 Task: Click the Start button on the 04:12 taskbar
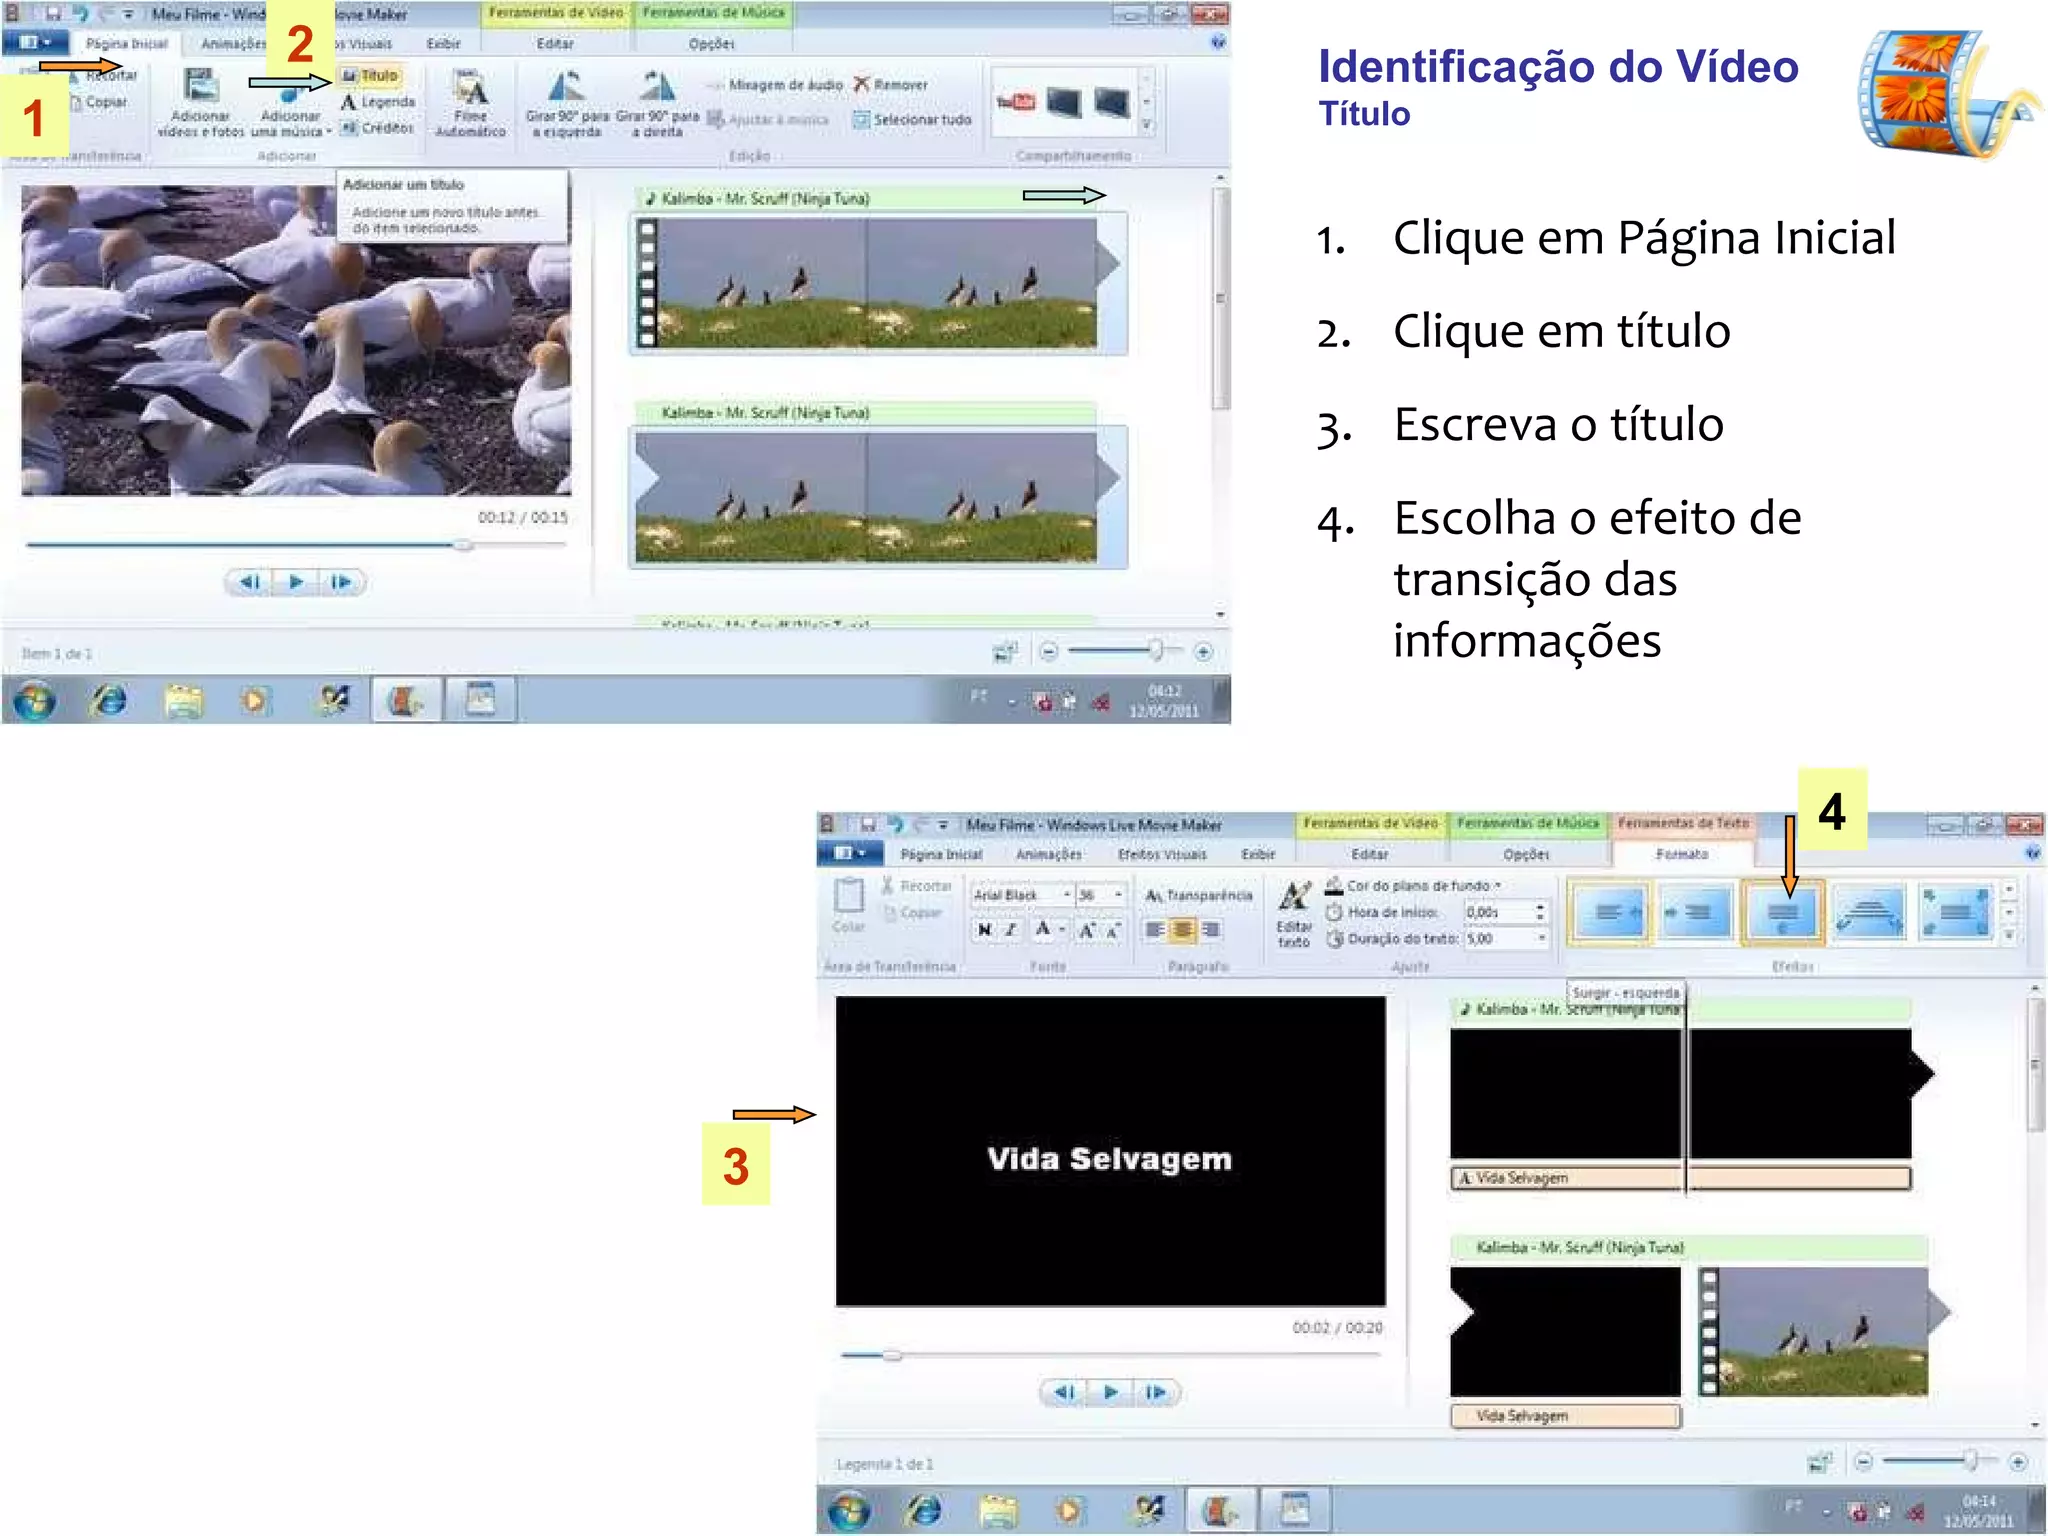tap(35, 701)
